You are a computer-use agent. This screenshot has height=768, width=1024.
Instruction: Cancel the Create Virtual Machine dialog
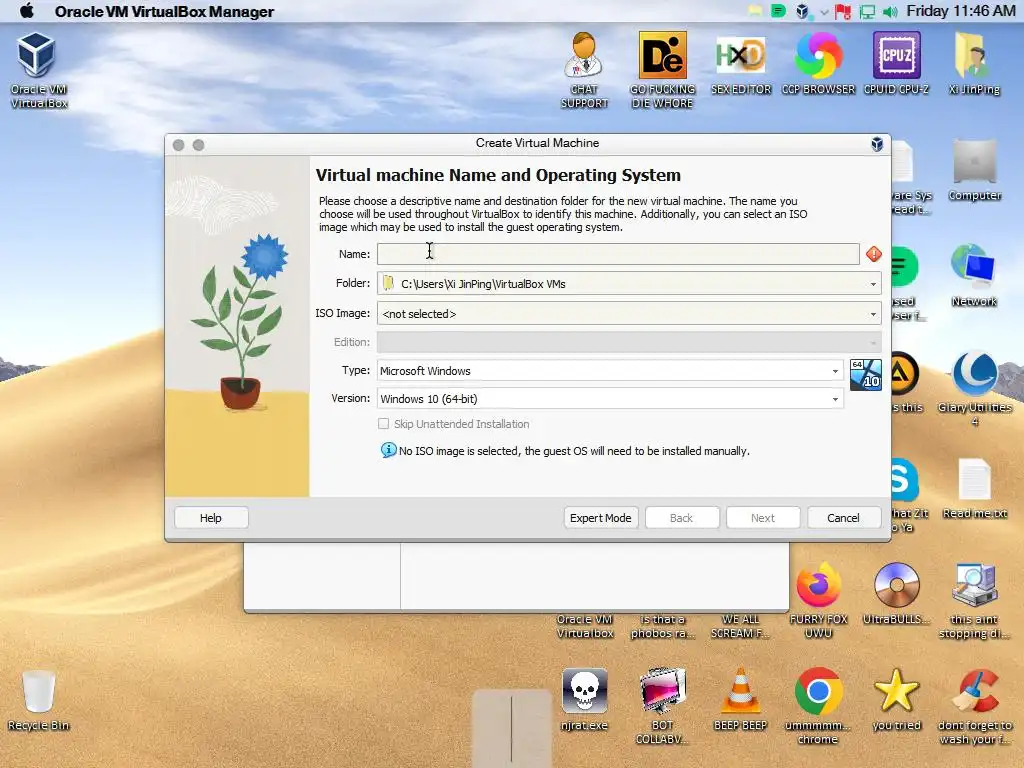(844, 518)
